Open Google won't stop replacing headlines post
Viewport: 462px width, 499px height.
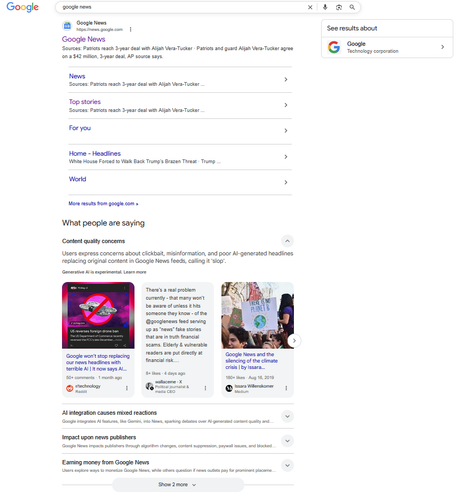coord(98,362)
